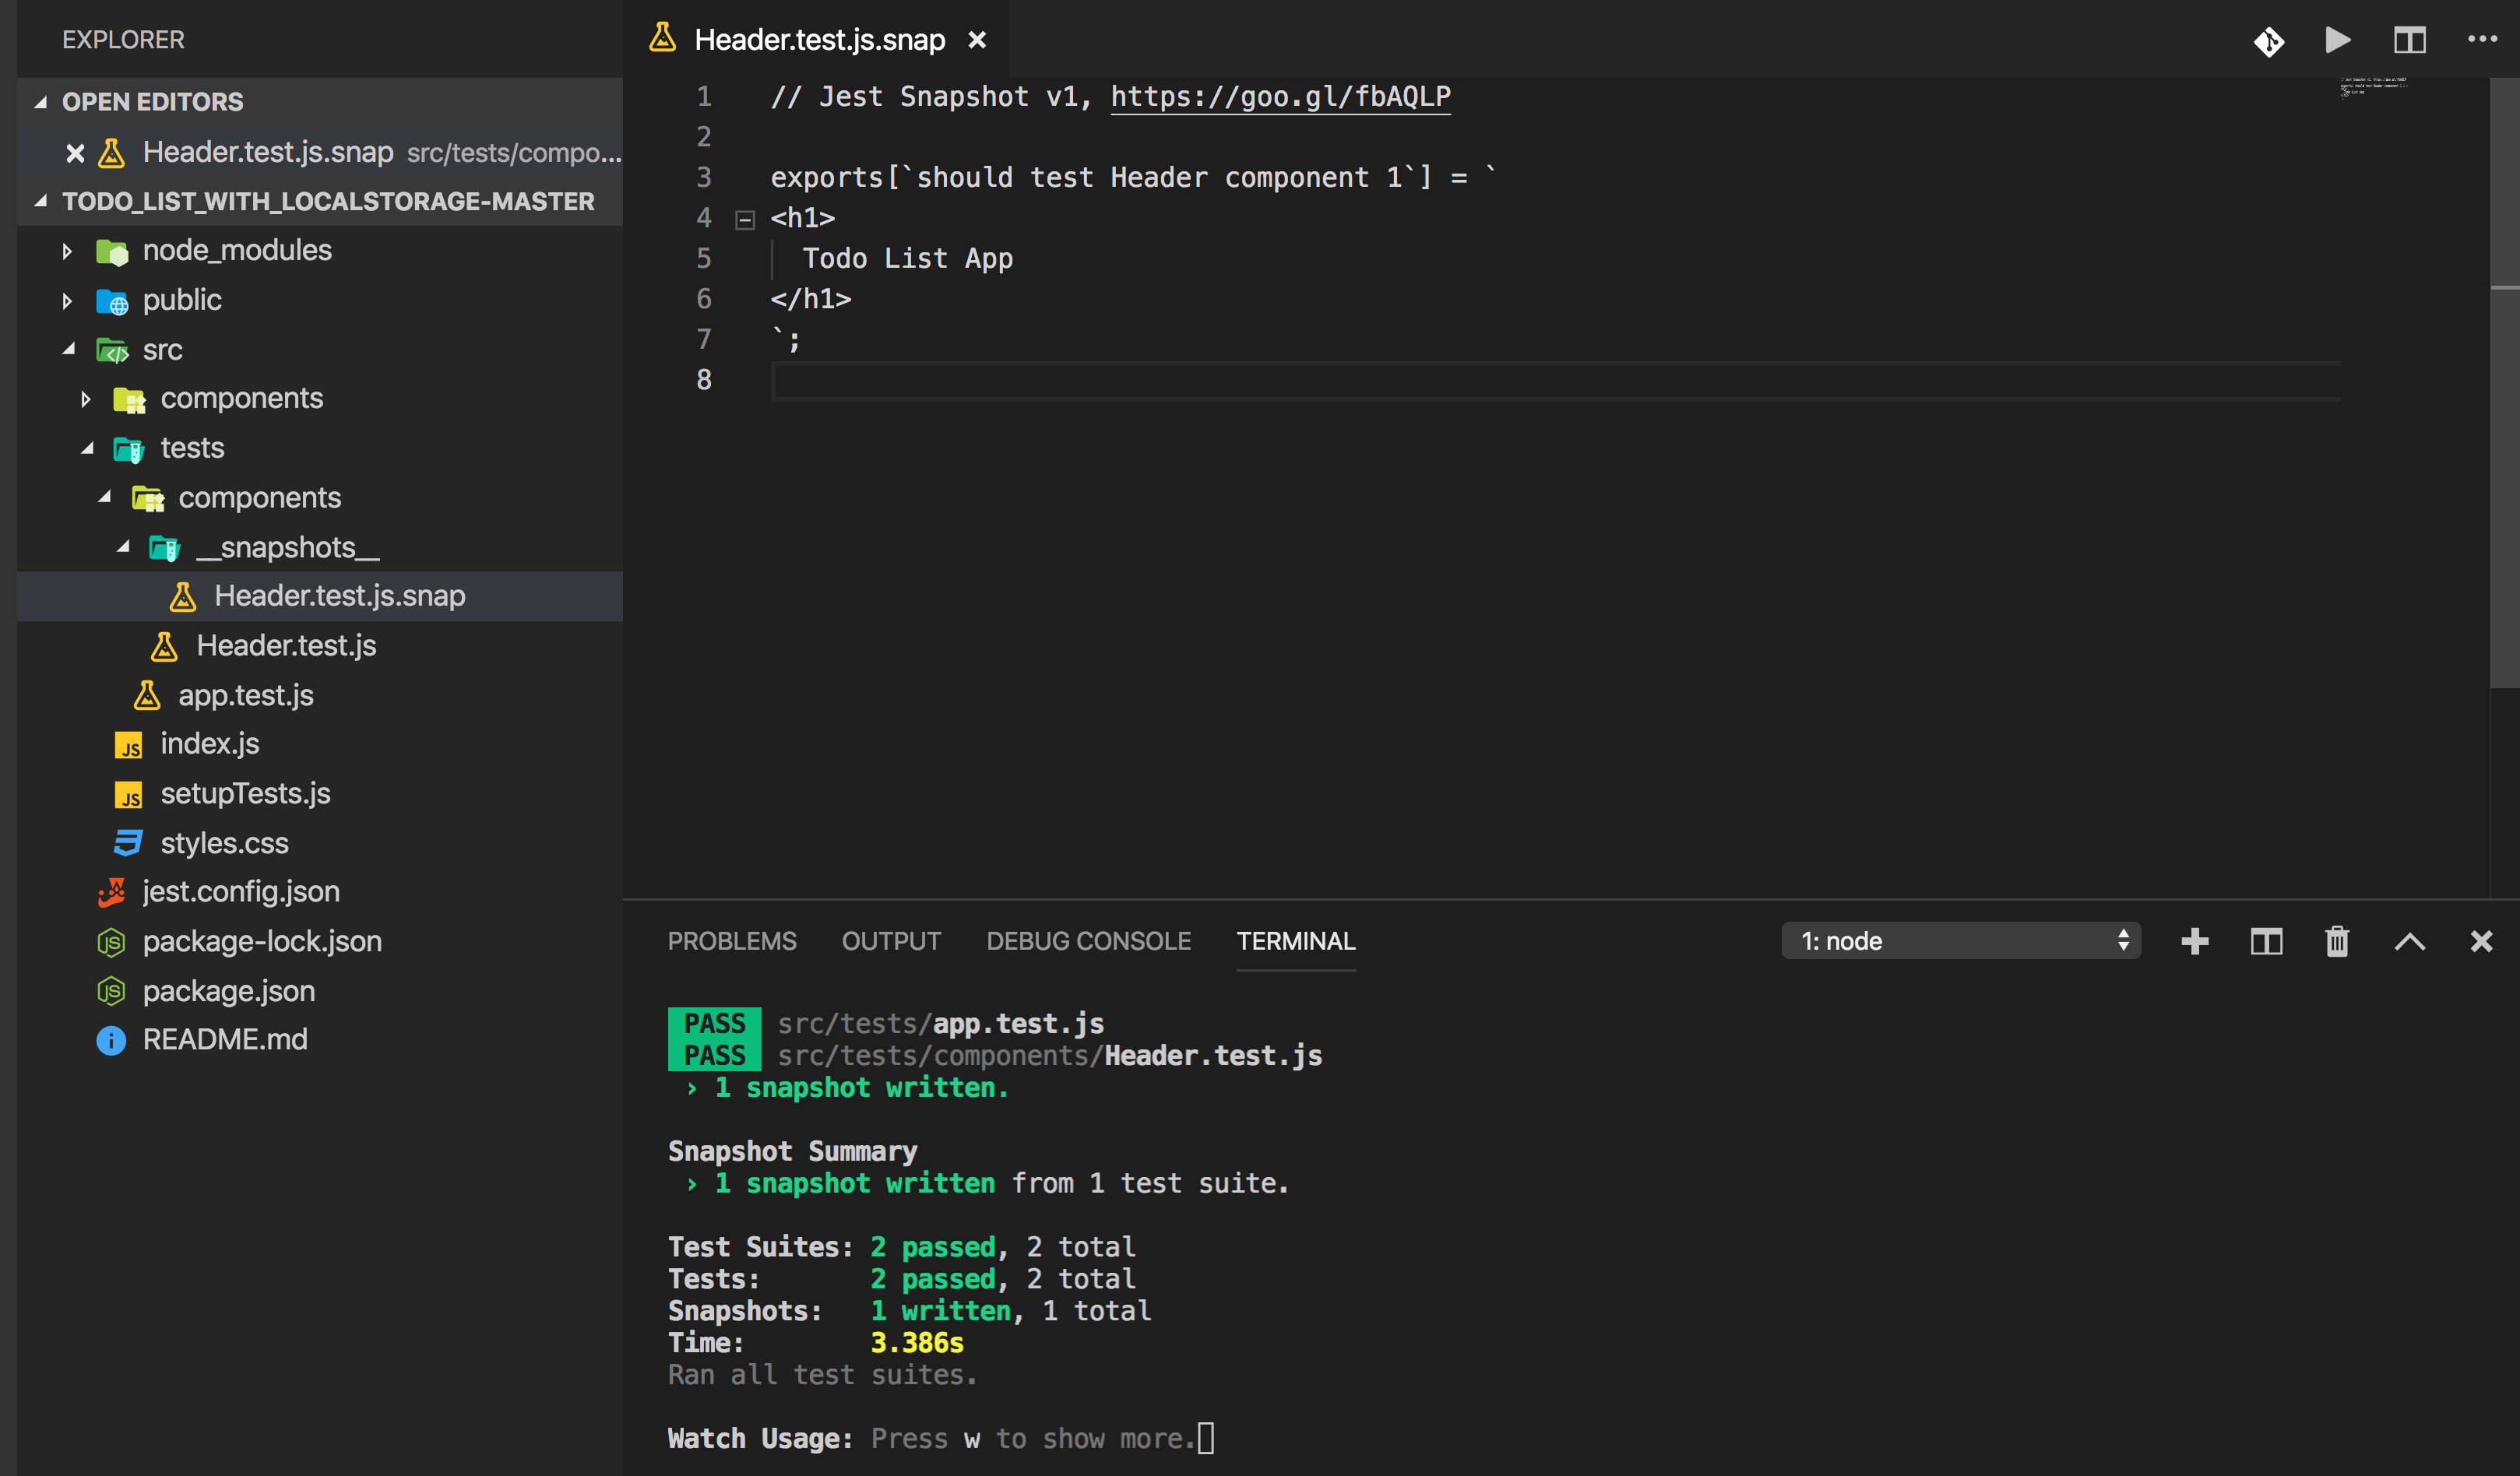Click the 'Watch Usage' line in terminal
Viewport: 2520px width, 1476px height.
coord(940,1439)
